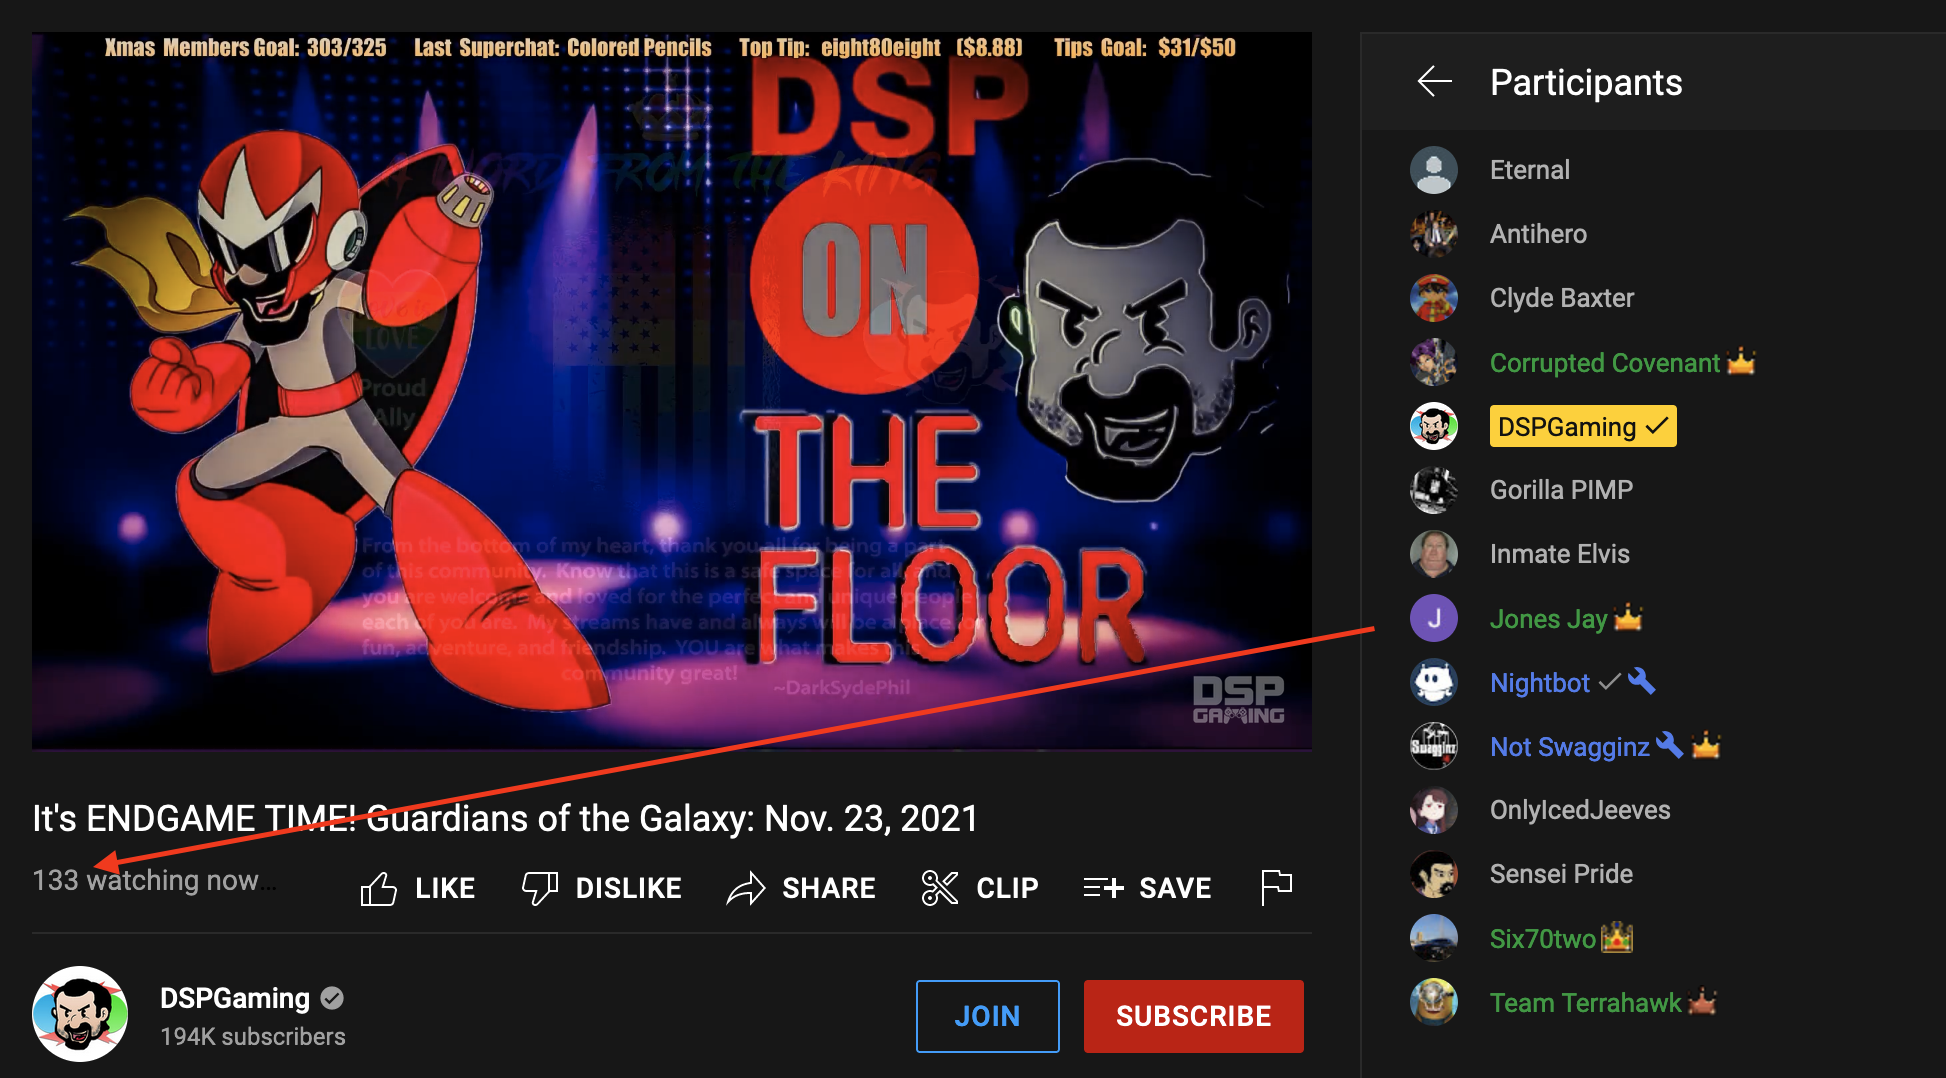Click the 194K subscribers text

pos(253,1037)
